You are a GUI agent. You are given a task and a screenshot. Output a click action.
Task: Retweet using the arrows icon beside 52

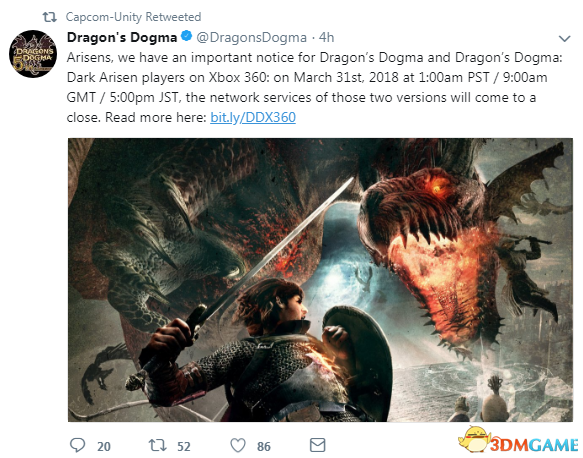(157, 445)
